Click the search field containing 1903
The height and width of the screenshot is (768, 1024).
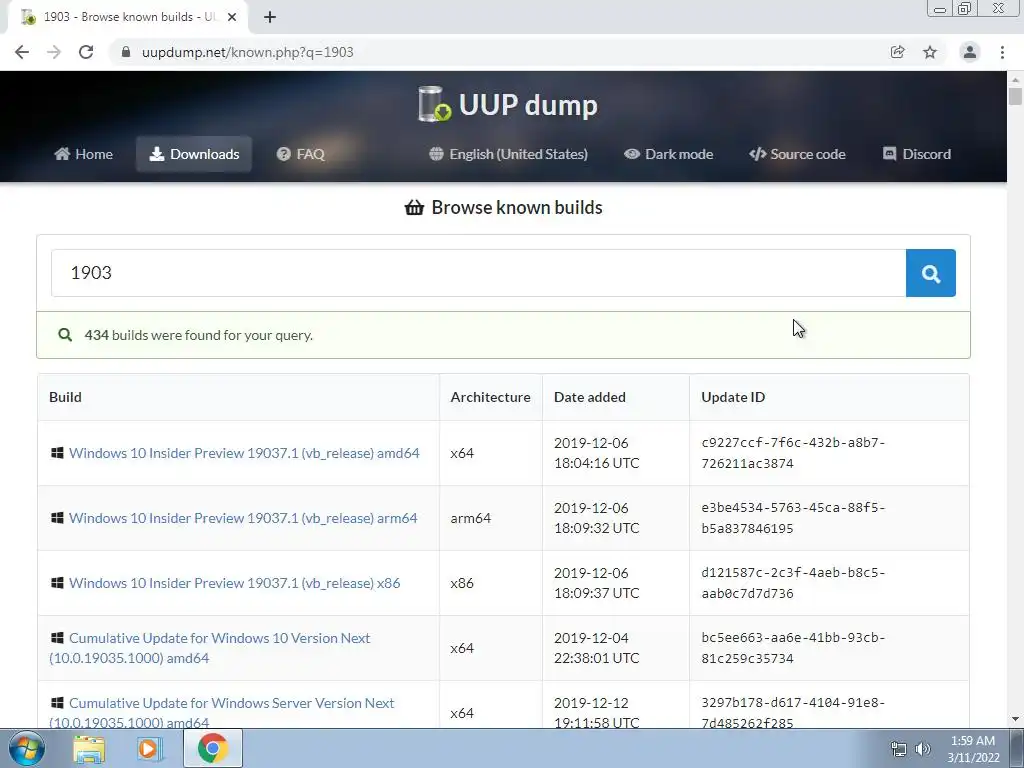479,273
